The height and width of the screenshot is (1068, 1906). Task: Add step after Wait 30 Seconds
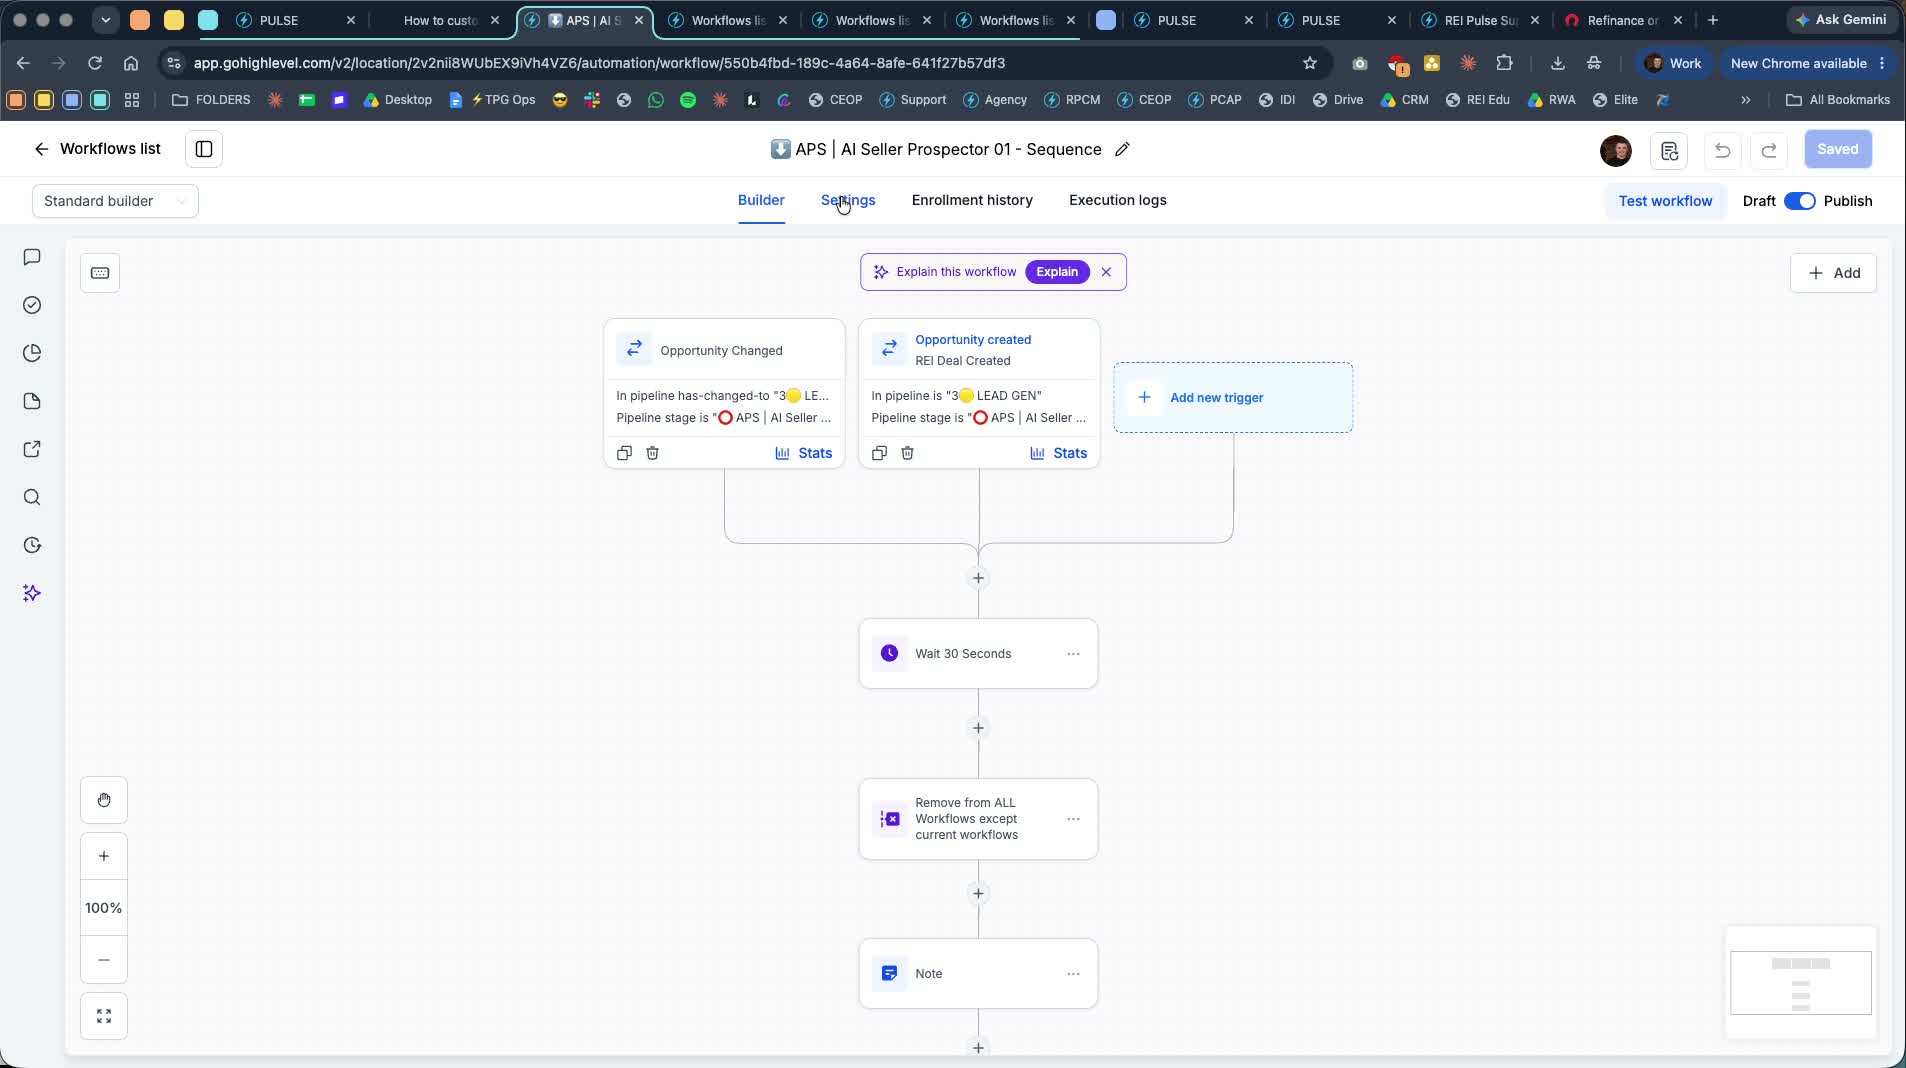(978, 728)
